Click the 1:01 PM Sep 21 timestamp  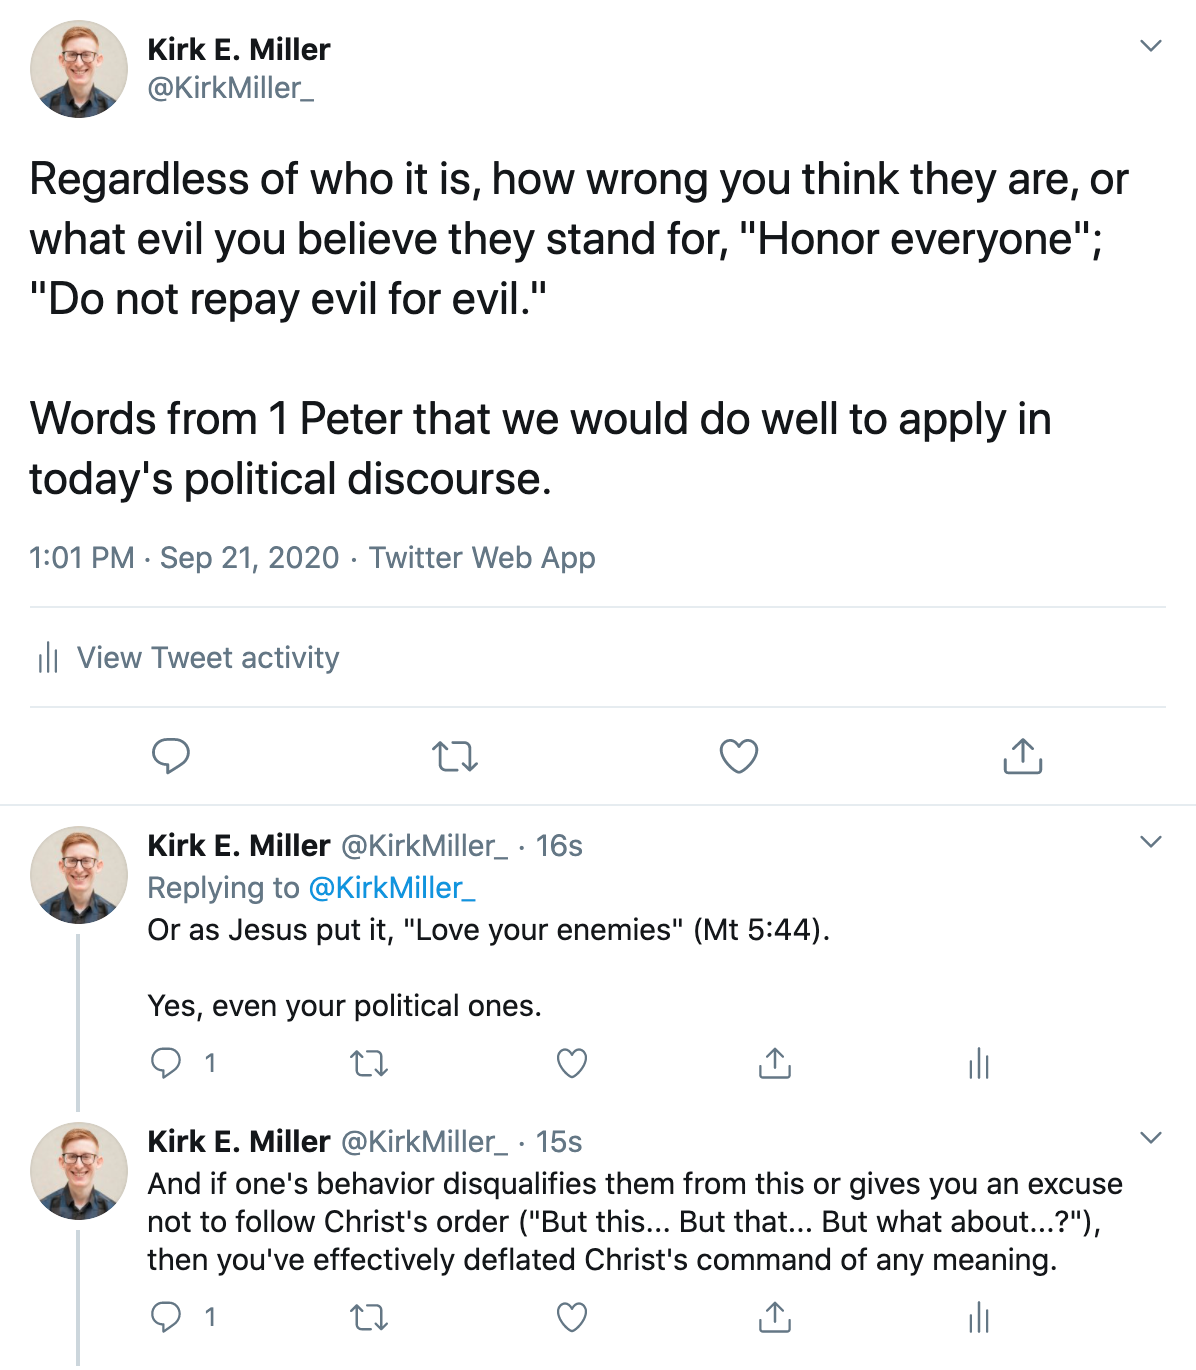(184, 558)
